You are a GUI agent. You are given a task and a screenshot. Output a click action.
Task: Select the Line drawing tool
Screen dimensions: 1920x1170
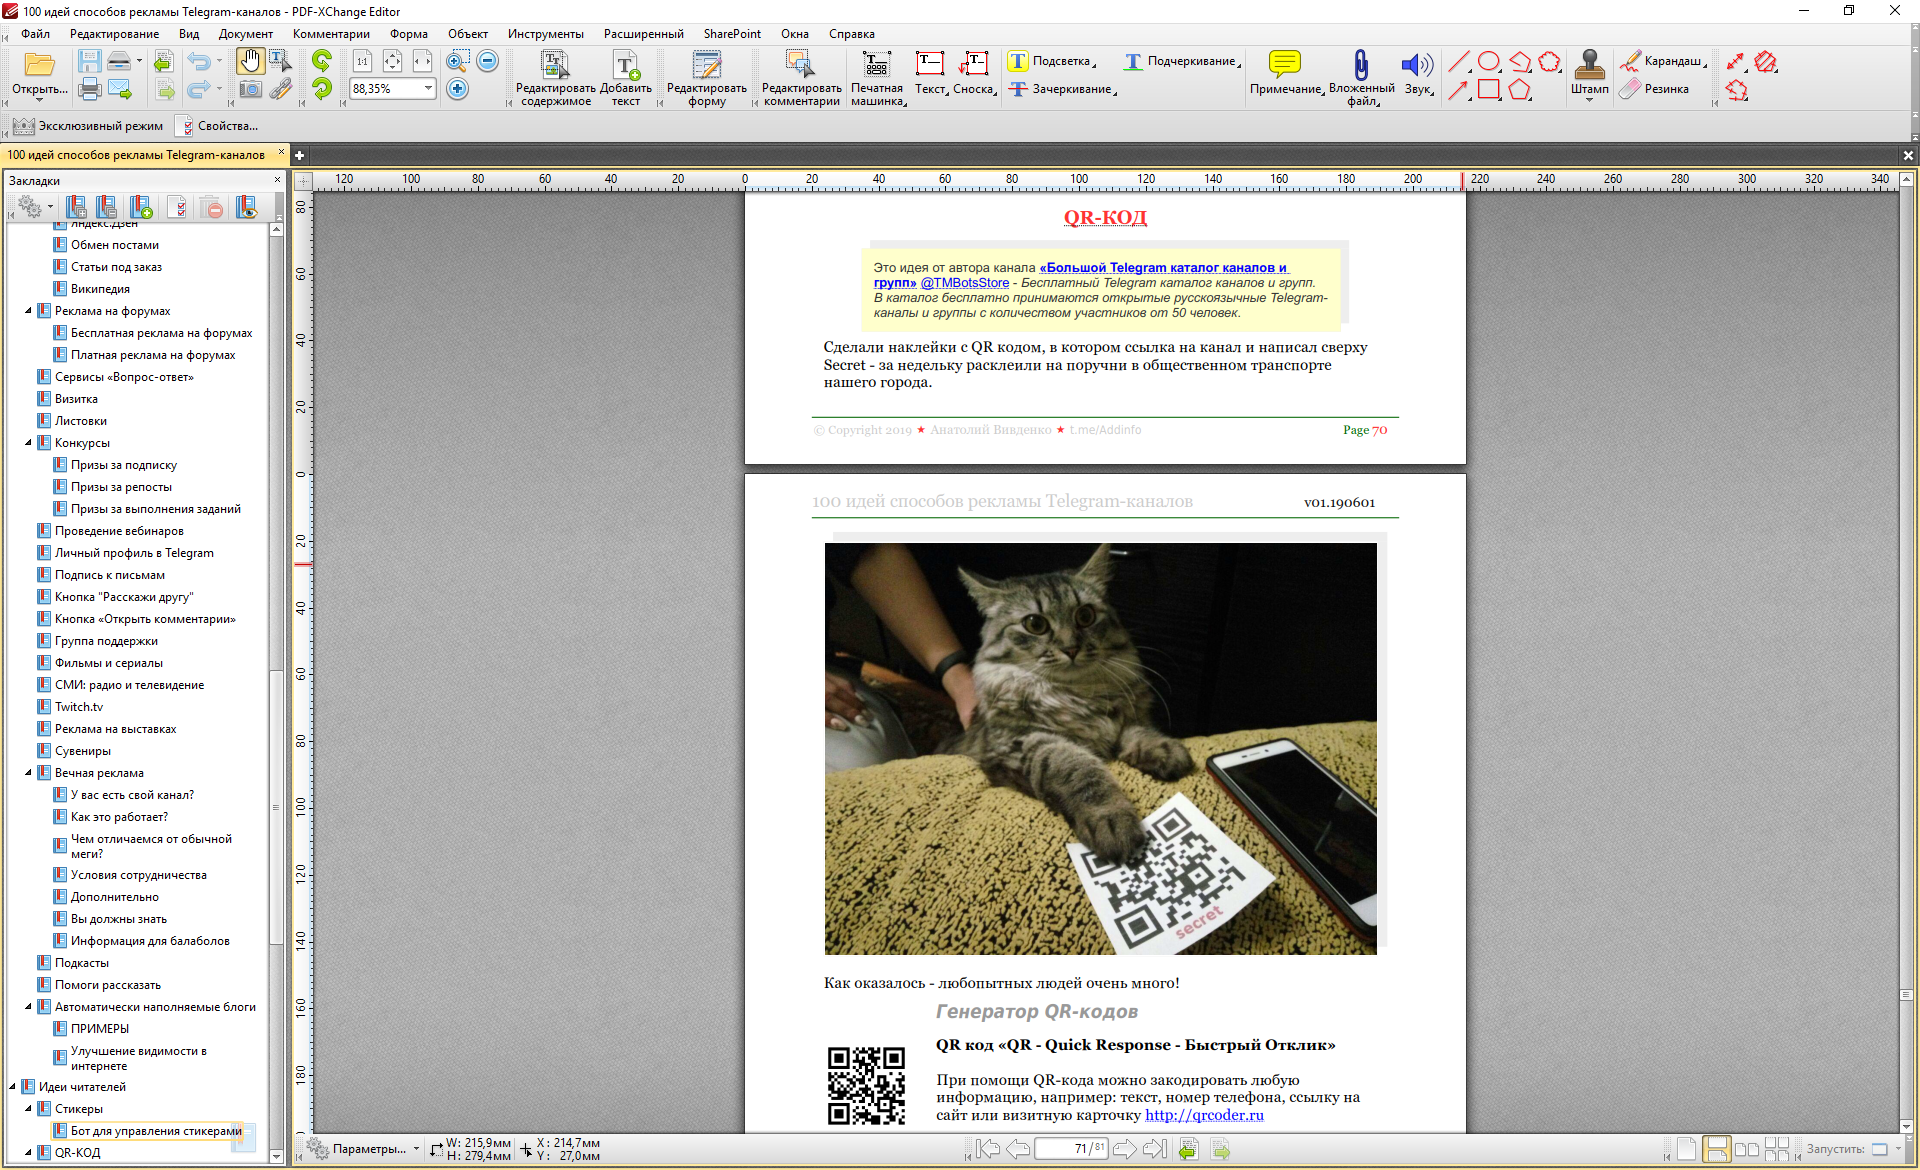point(1459,62)
